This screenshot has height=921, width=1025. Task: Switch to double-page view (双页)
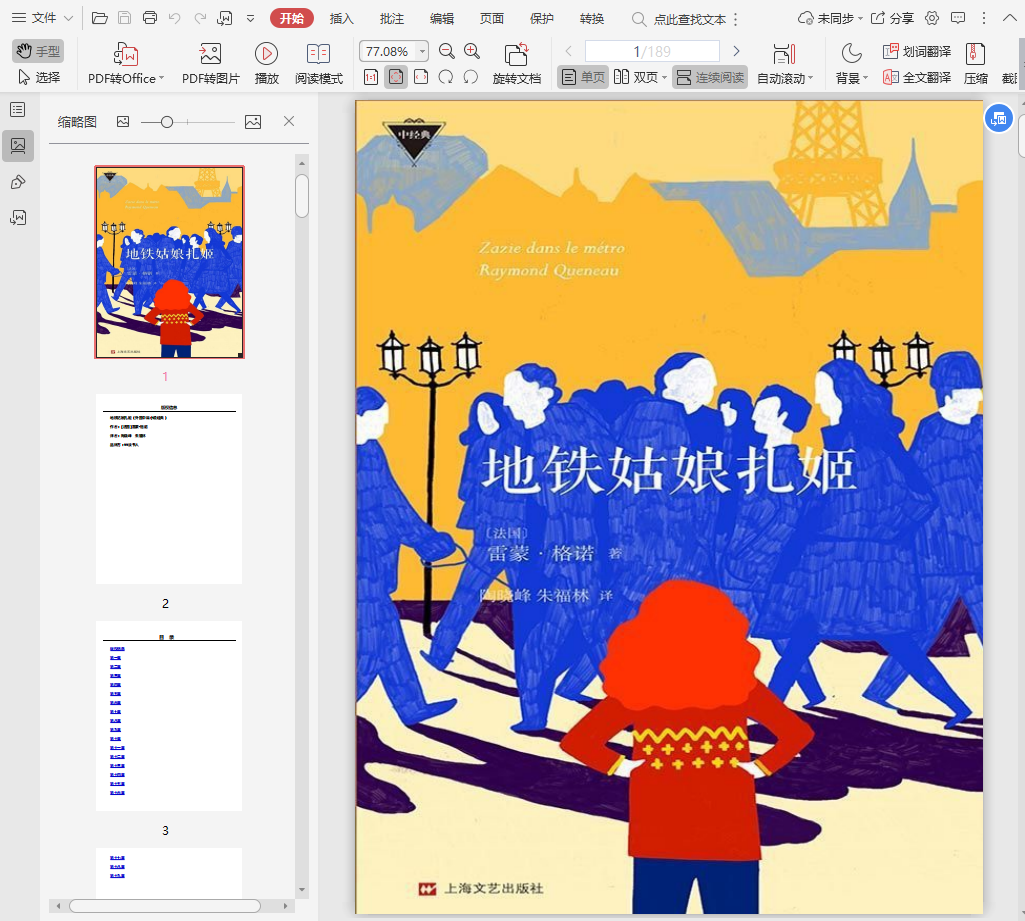coord(636,77)
